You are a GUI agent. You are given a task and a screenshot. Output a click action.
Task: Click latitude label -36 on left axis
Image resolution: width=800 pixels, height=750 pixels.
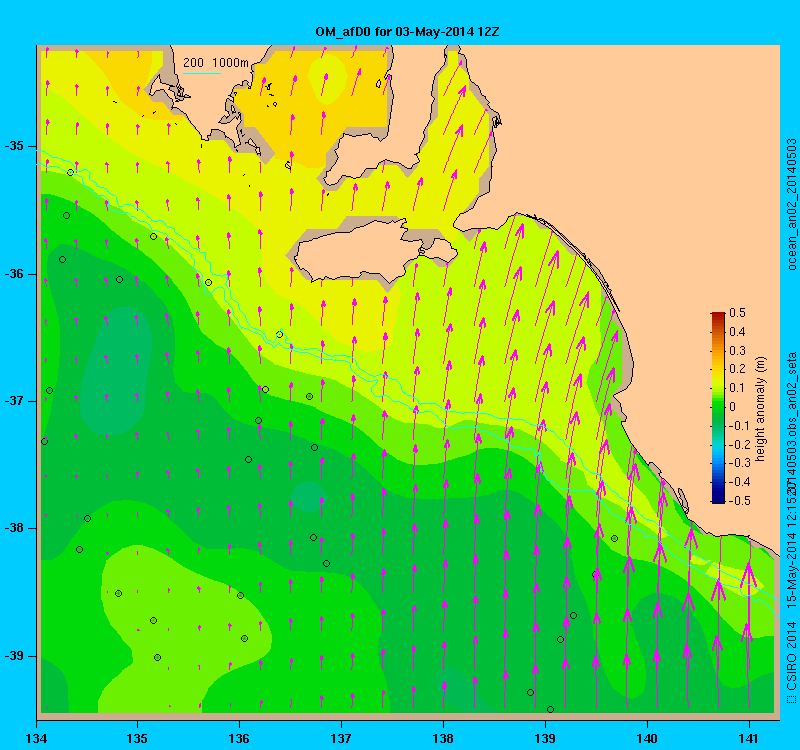pos(14,274)
